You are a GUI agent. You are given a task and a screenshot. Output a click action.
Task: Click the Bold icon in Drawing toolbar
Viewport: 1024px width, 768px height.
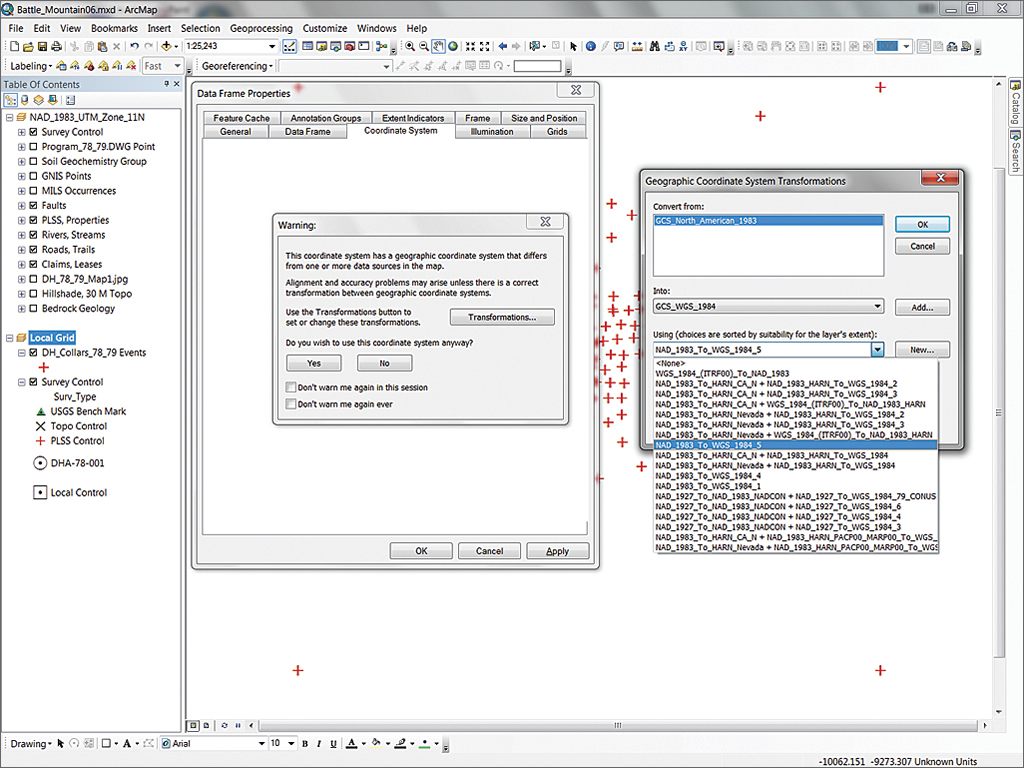tap(305, 744)
